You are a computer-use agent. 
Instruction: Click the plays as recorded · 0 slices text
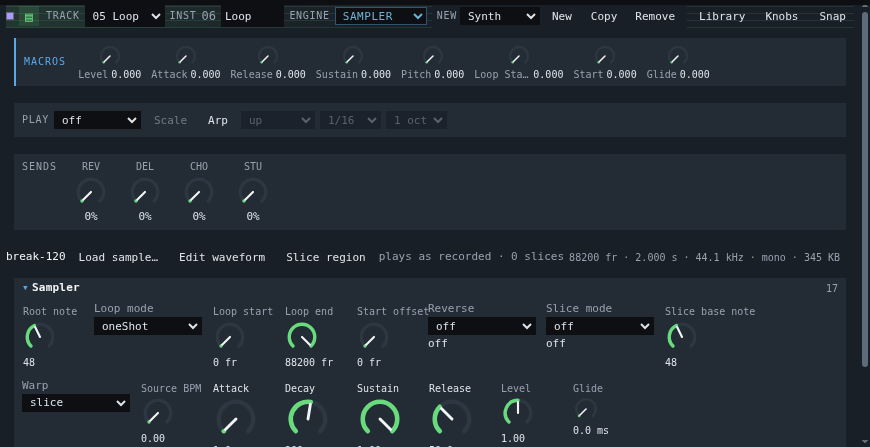472,256
